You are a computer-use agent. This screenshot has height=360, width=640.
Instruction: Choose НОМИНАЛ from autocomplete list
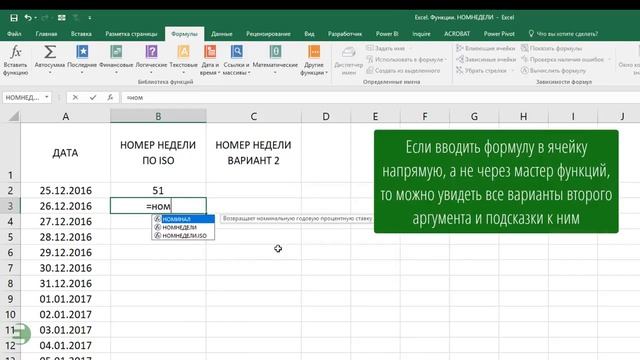tap(183, 219)
